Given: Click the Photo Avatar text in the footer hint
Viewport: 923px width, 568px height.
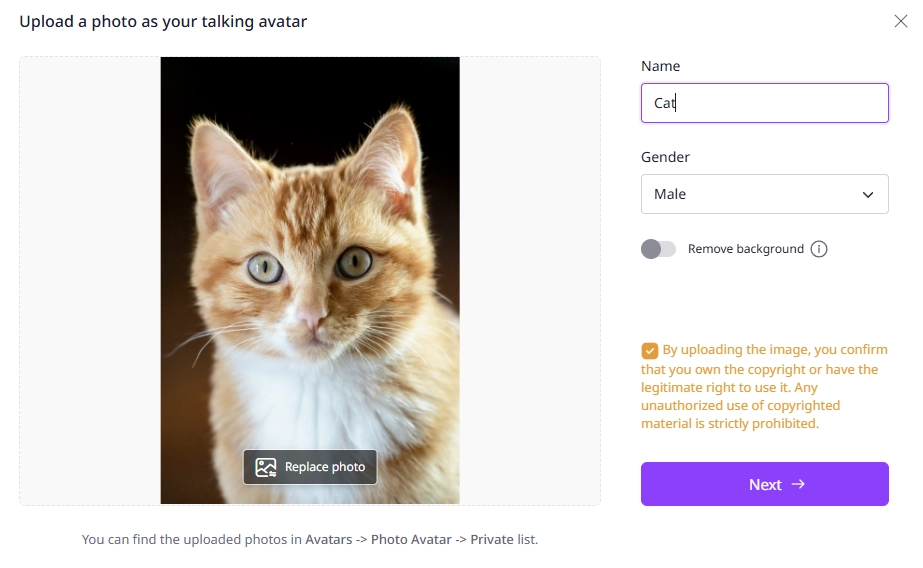Looking at the screenshot, I should (x=412, y=540).
